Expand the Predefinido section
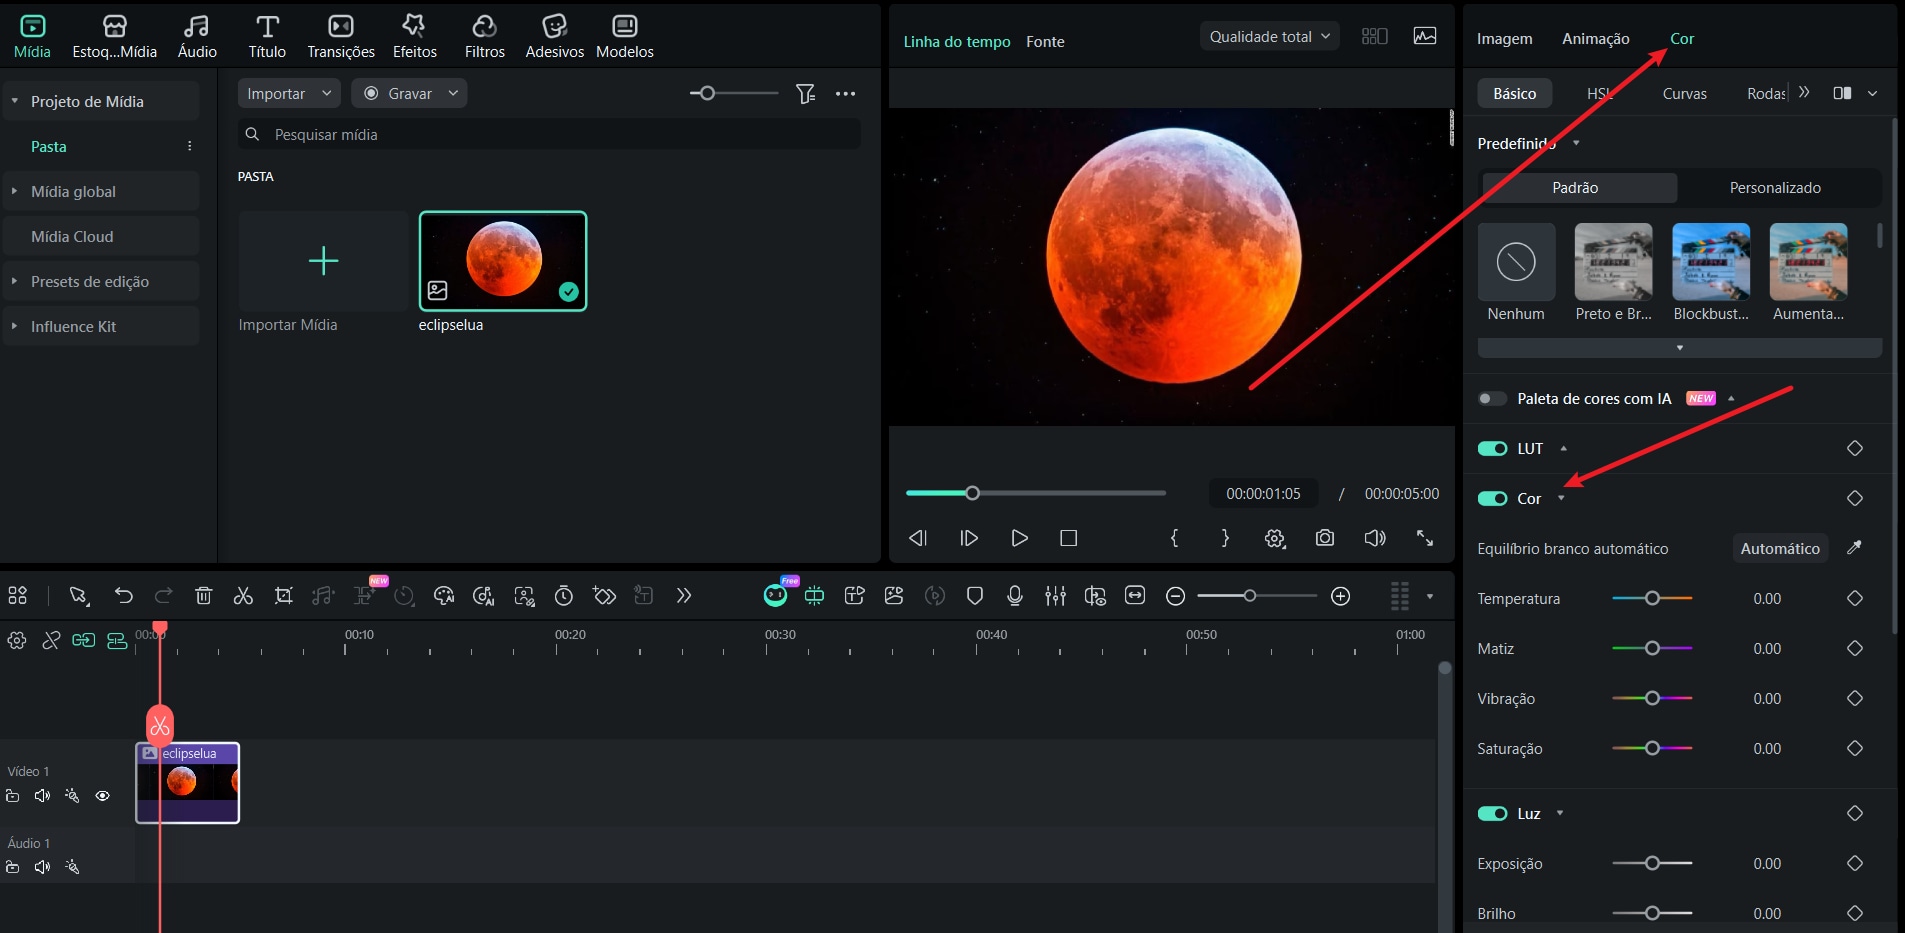Screen dimensions: 1905x933 tap(1574, 143)
